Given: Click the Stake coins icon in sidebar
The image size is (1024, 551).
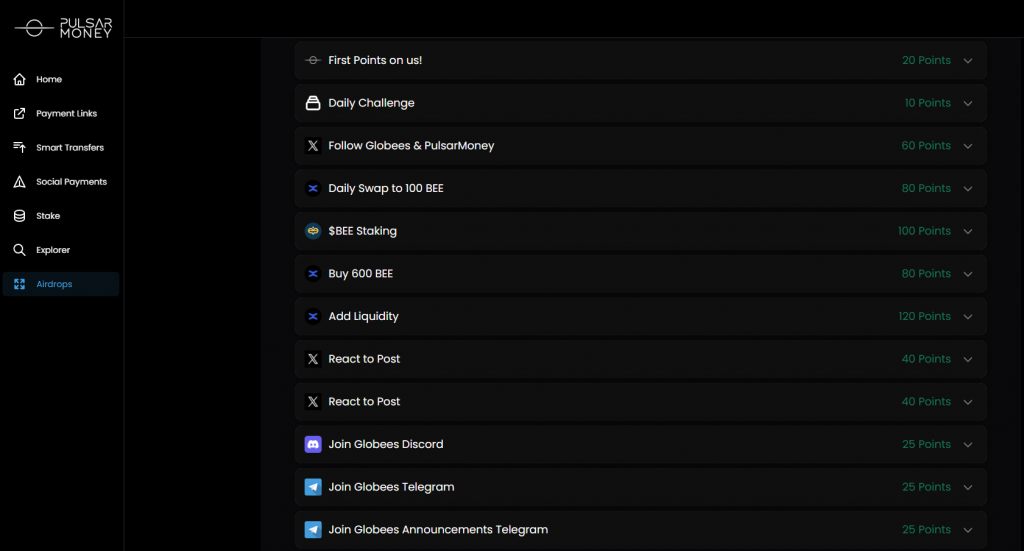Looking at the screenshot, I should click(x=19, y=216).
